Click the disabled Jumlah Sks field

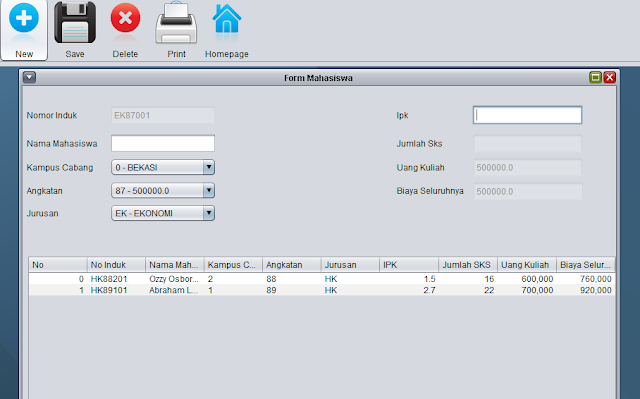click(x=527, y=144)
